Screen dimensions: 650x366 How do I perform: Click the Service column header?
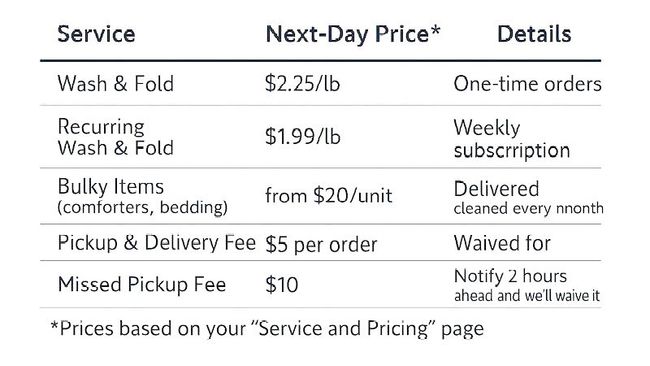tap(96, 34)
